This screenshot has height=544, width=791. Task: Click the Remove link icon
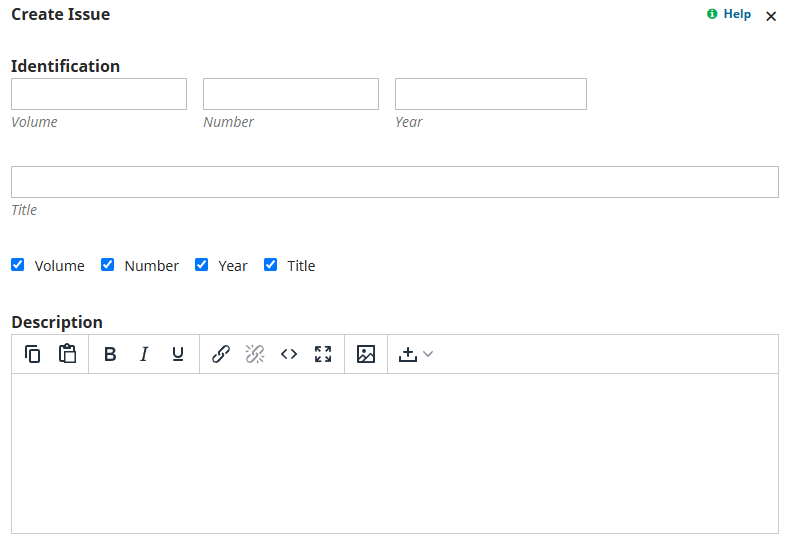(255, 354)
